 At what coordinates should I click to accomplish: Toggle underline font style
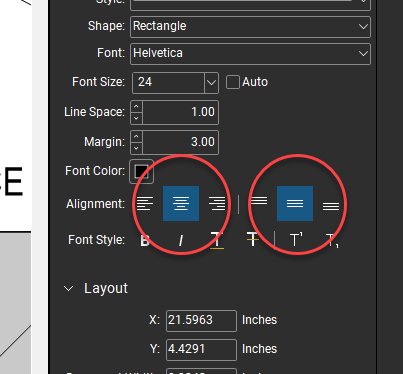(217, 240)
